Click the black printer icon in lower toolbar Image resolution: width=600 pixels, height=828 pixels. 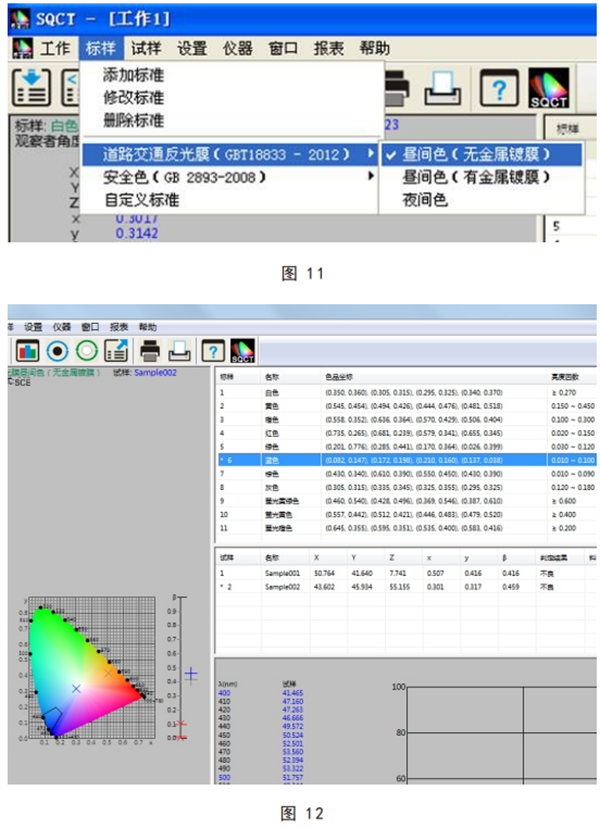pos(150,351)
